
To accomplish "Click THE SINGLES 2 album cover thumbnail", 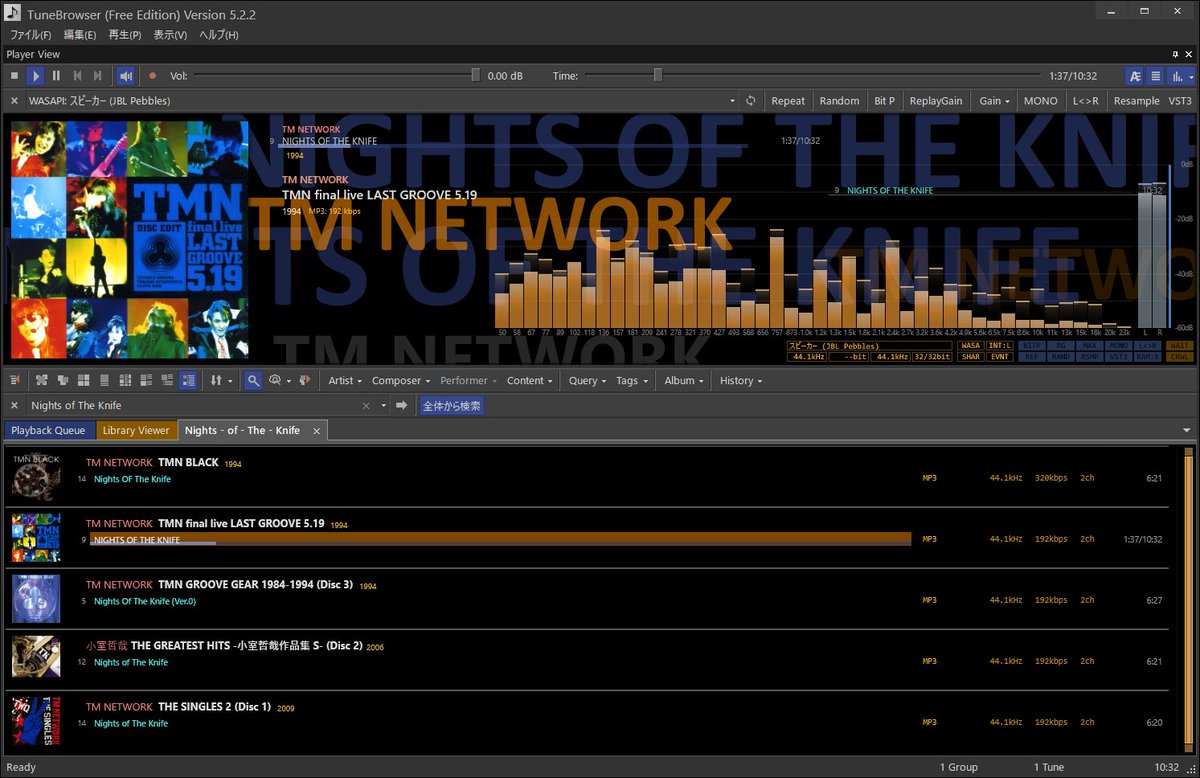I will [36, 720].
